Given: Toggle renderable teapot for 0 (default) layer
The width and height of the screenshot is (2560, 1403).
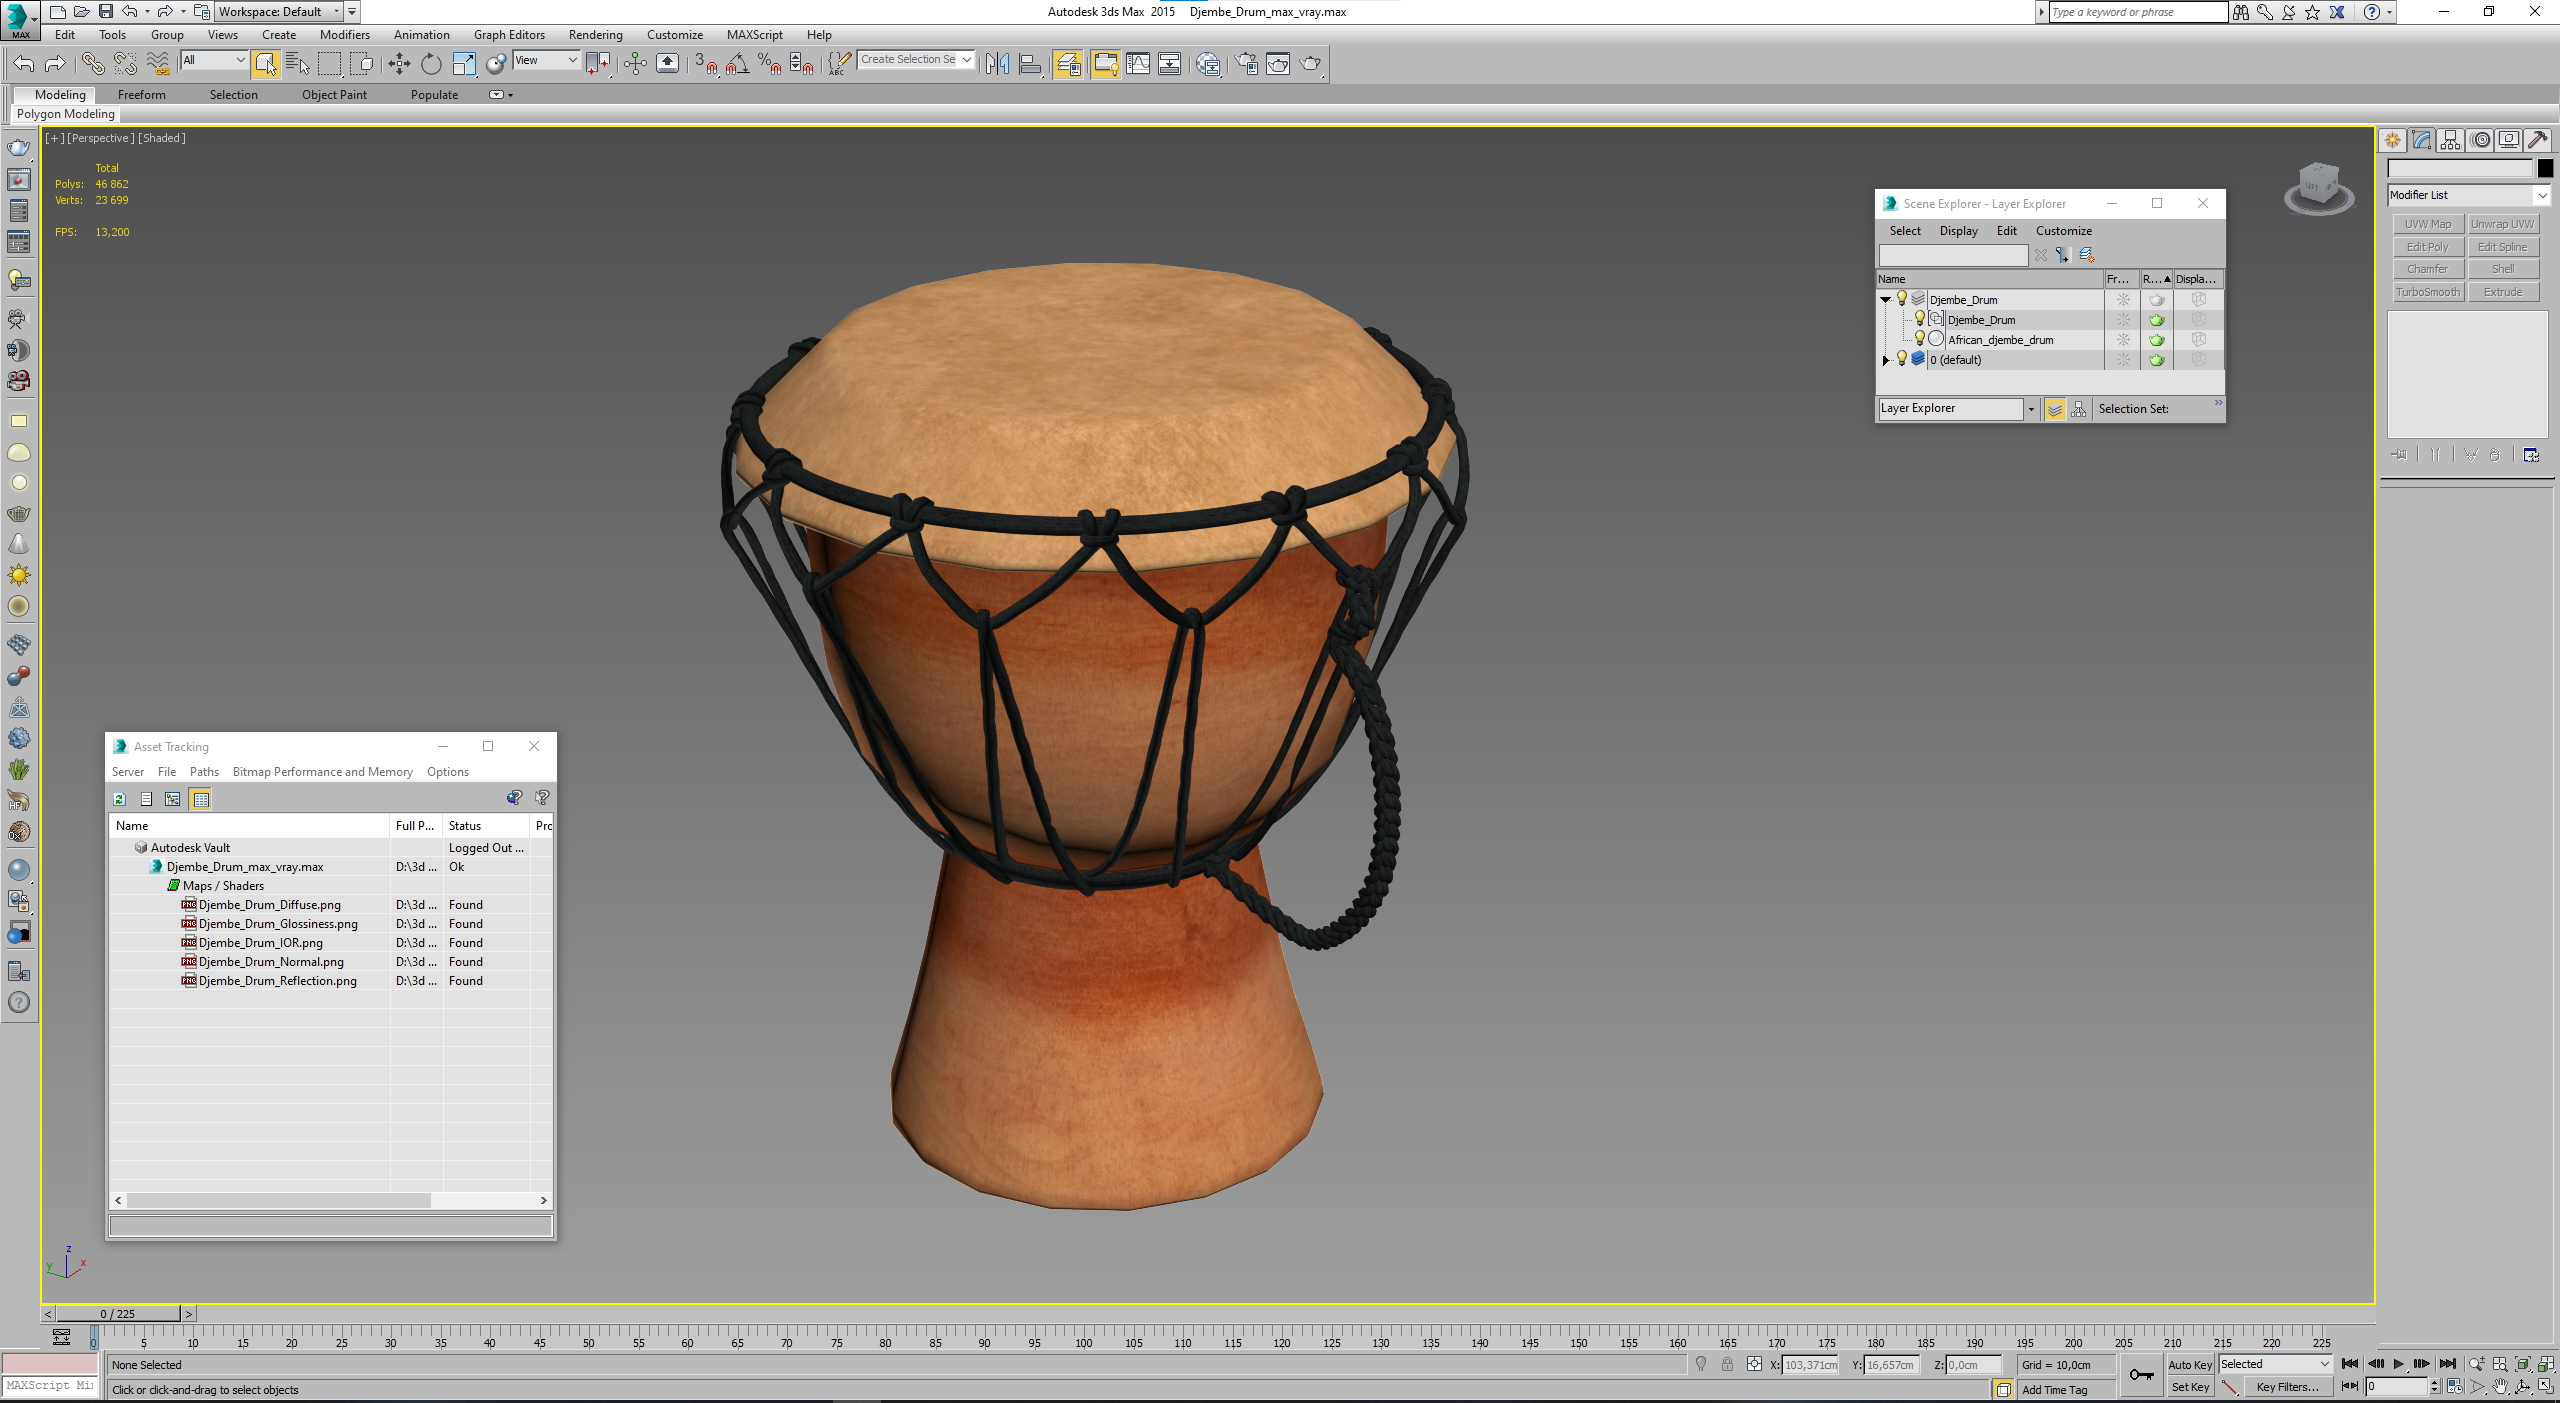Looking at the screenshot, I should (2156, 360).
